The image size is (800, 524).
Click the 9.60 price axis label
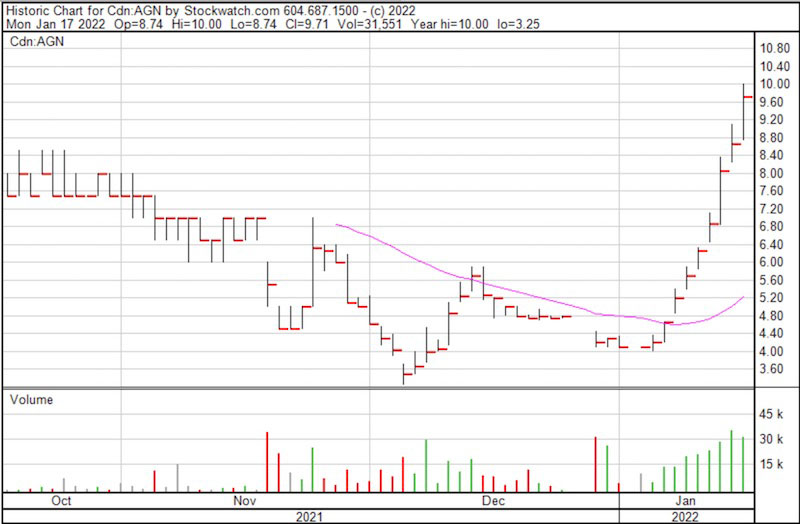(x=771, y=102)
